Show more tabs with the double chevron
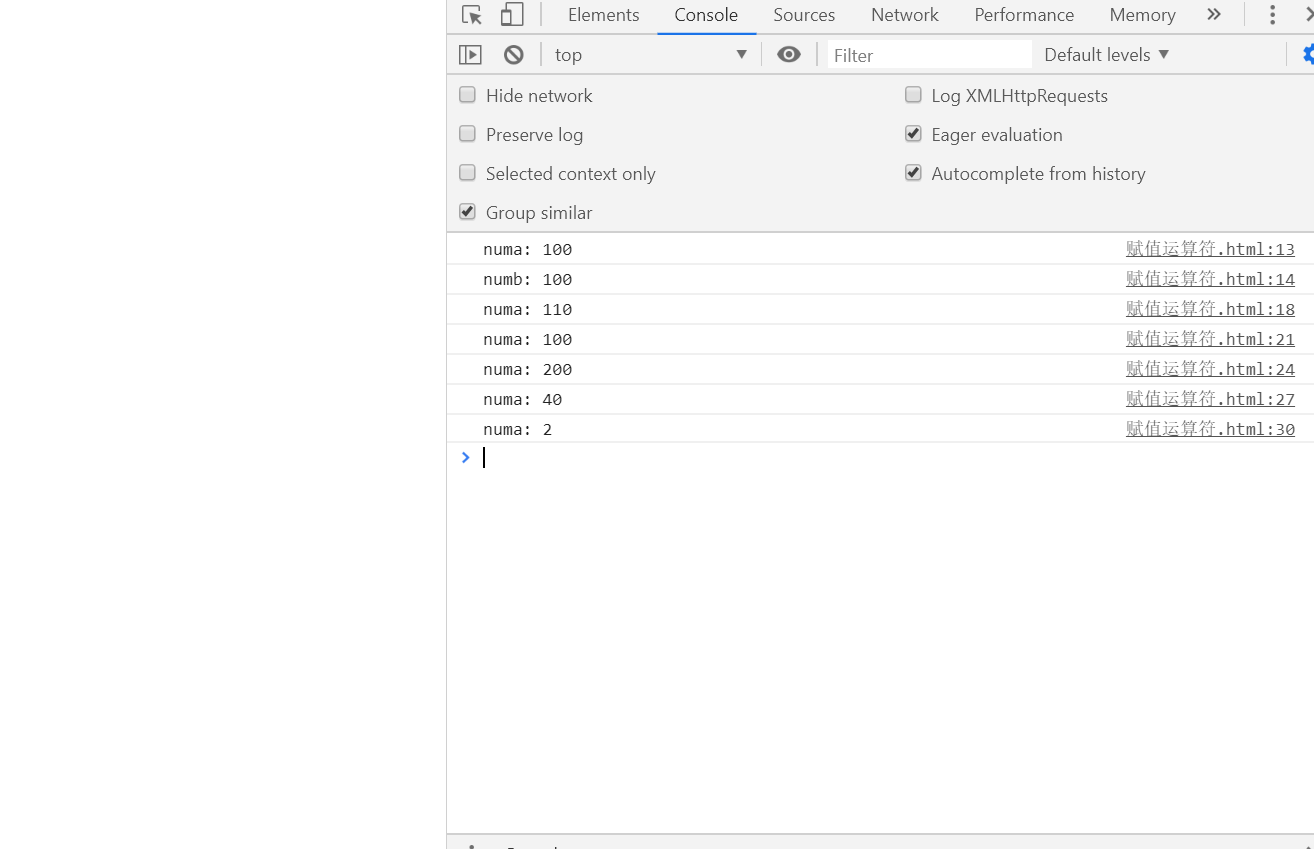Viewport: 1314px width, 849px height. [x=1214, y=15]
